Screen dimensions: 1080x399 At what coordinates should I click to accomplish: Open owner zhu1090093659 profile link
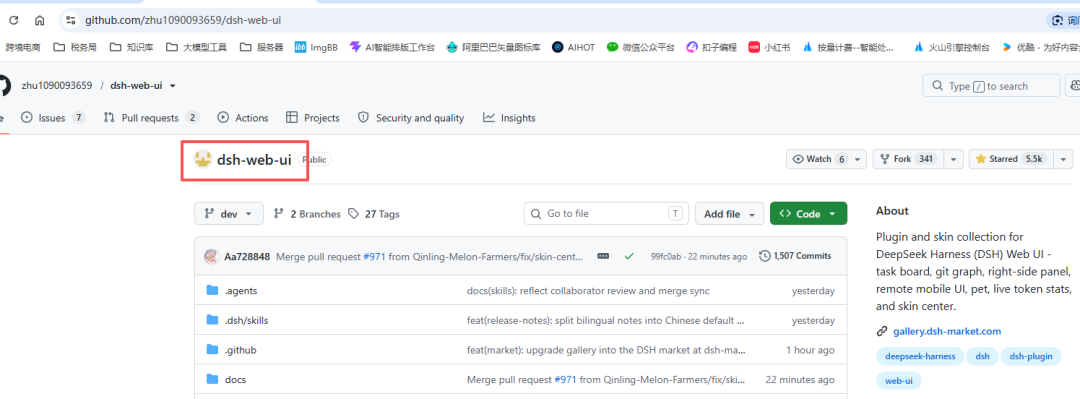coord(56,86)
